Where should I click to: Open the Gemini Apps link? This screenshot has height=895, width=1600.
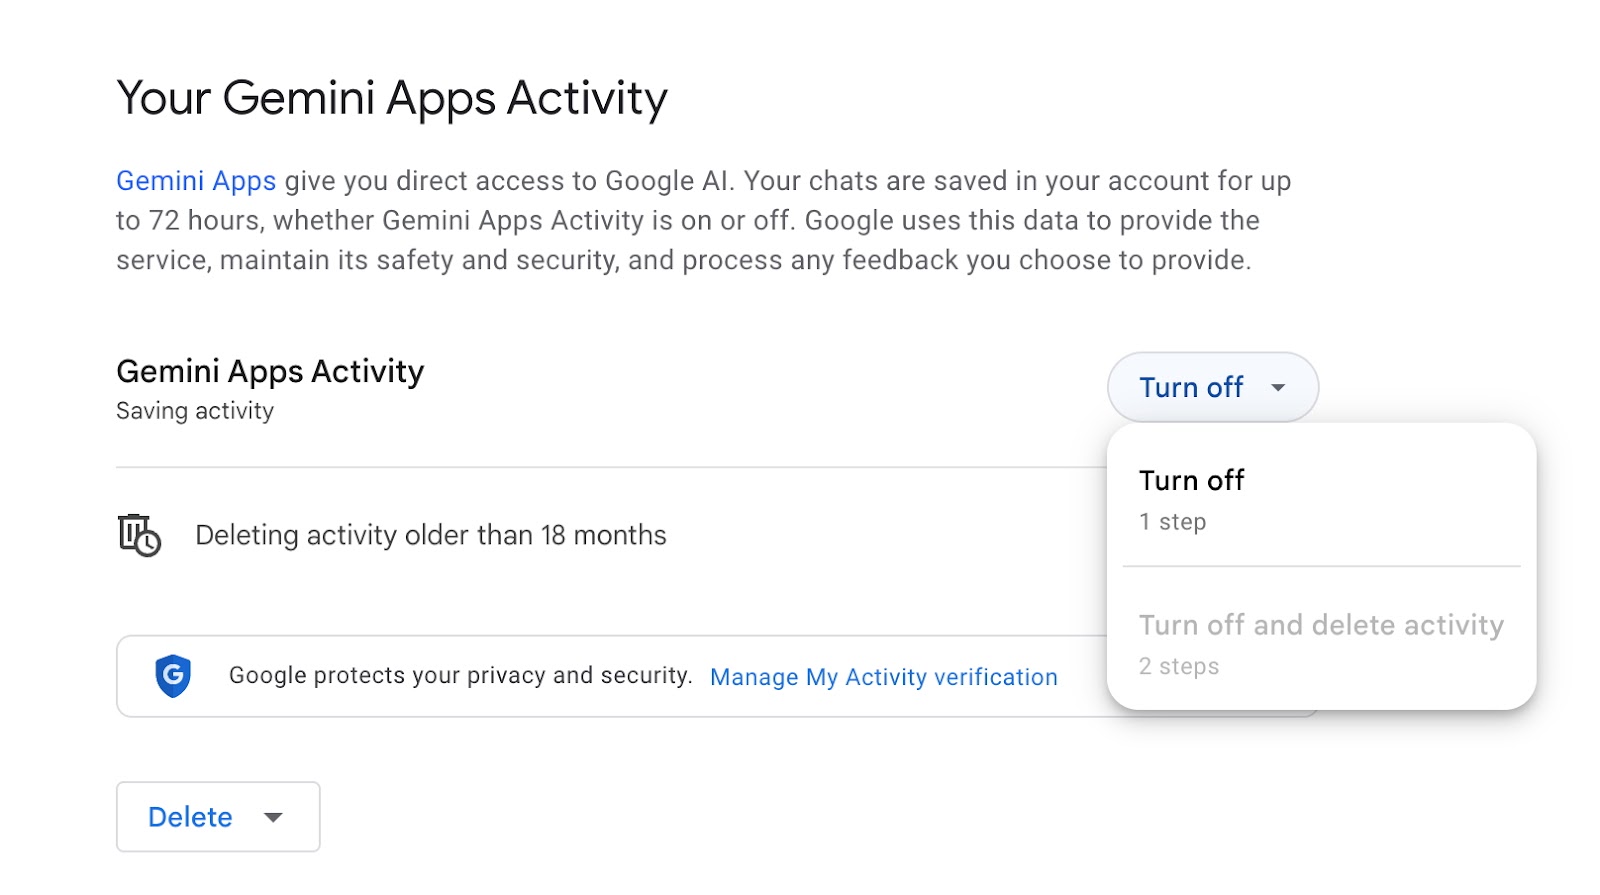coord(196,181)
